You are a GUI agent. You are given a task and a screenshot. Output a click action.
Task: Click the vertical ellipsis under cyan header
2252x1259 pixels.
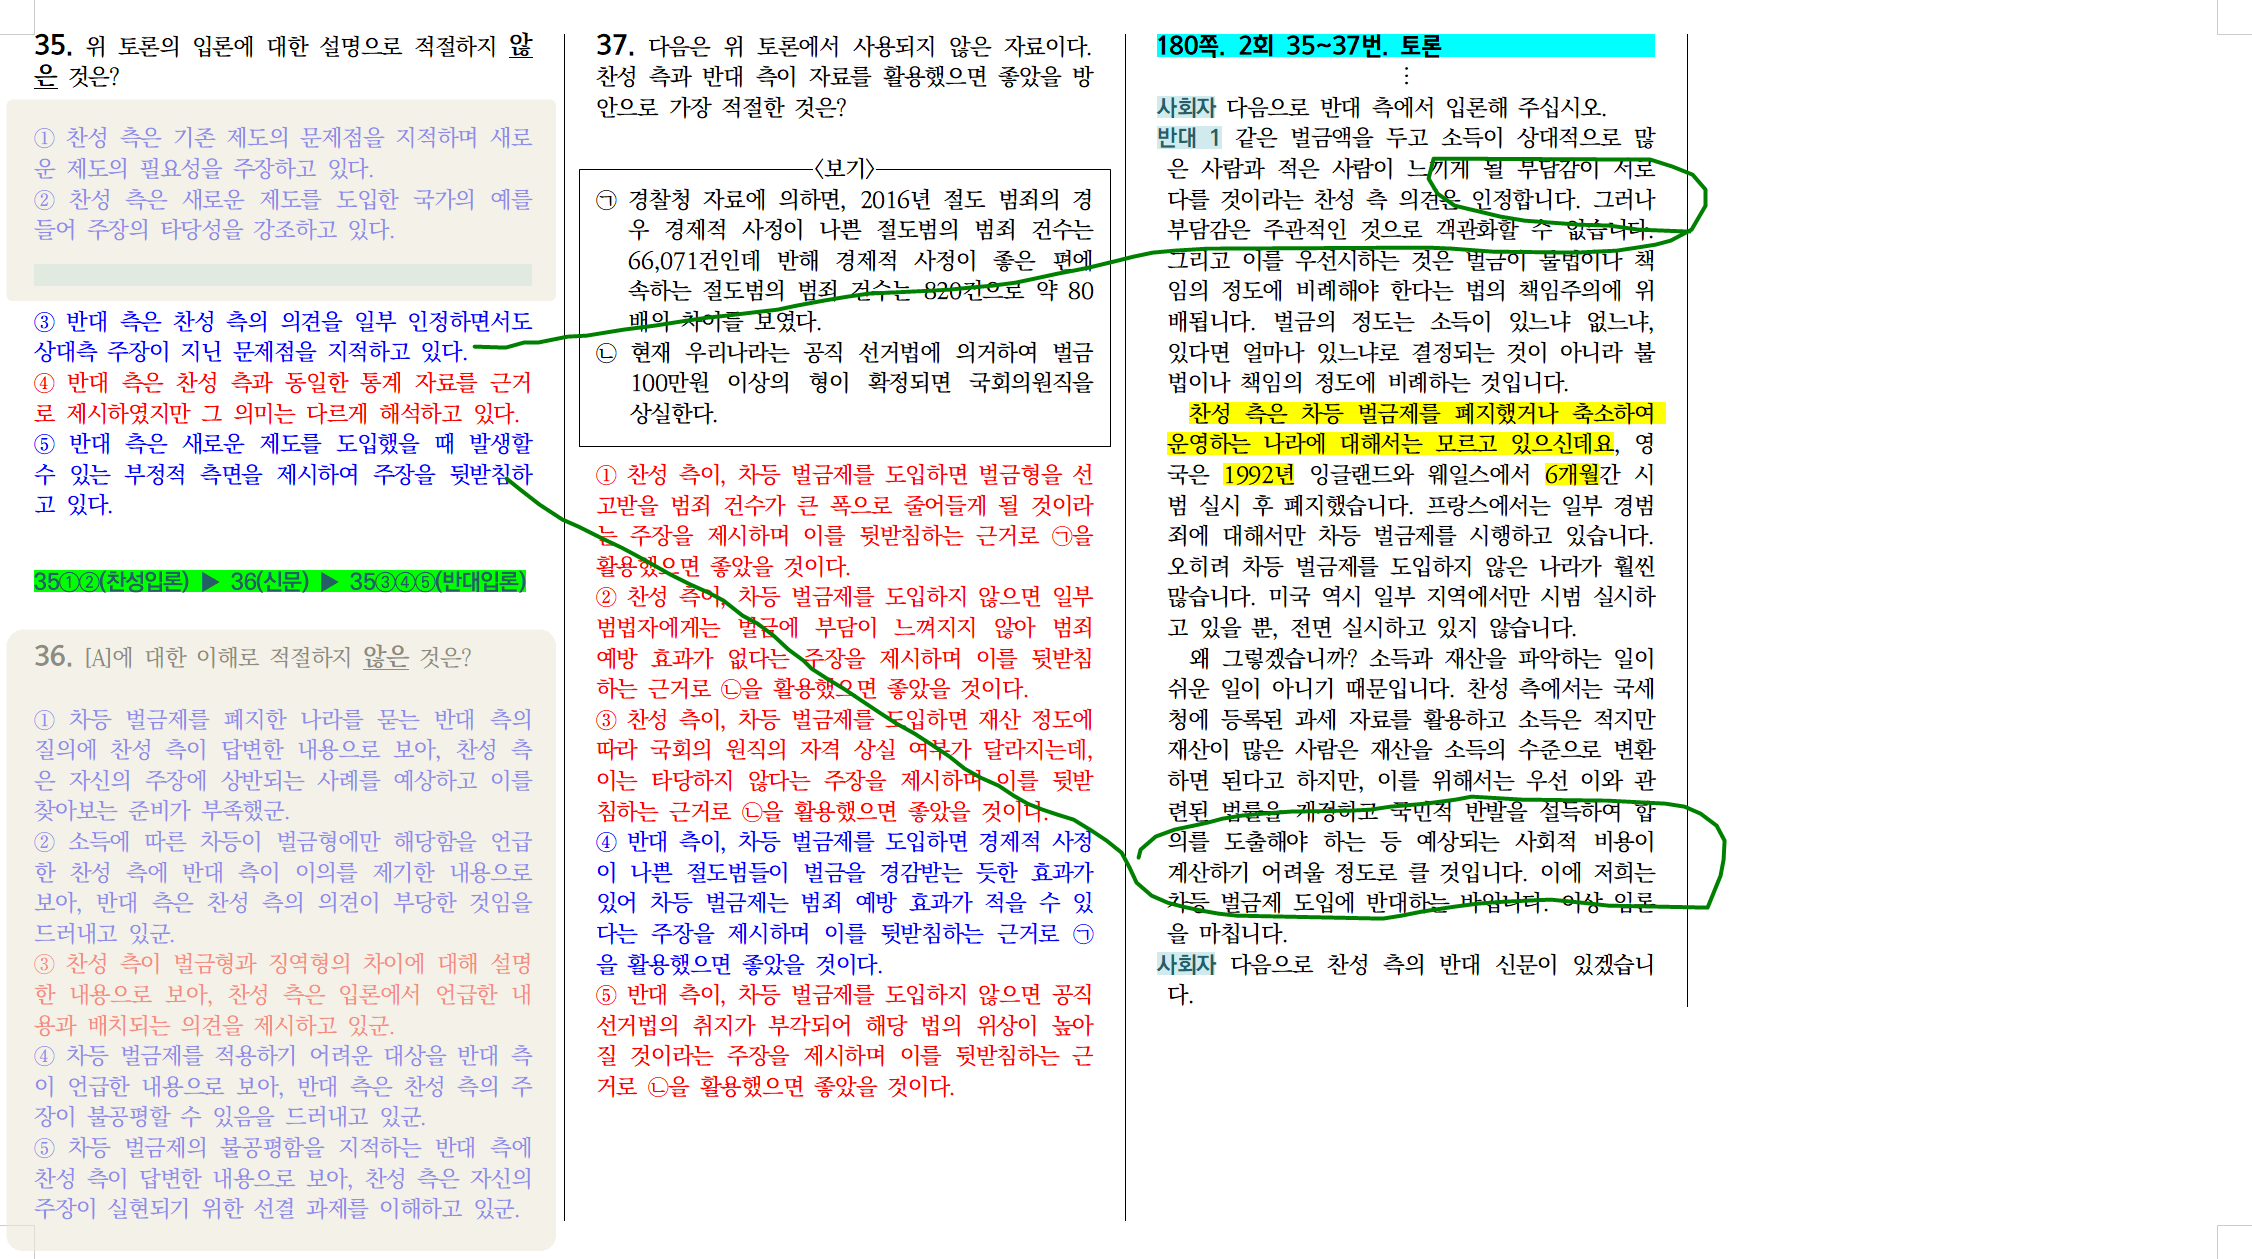(x=1406, y=76)
